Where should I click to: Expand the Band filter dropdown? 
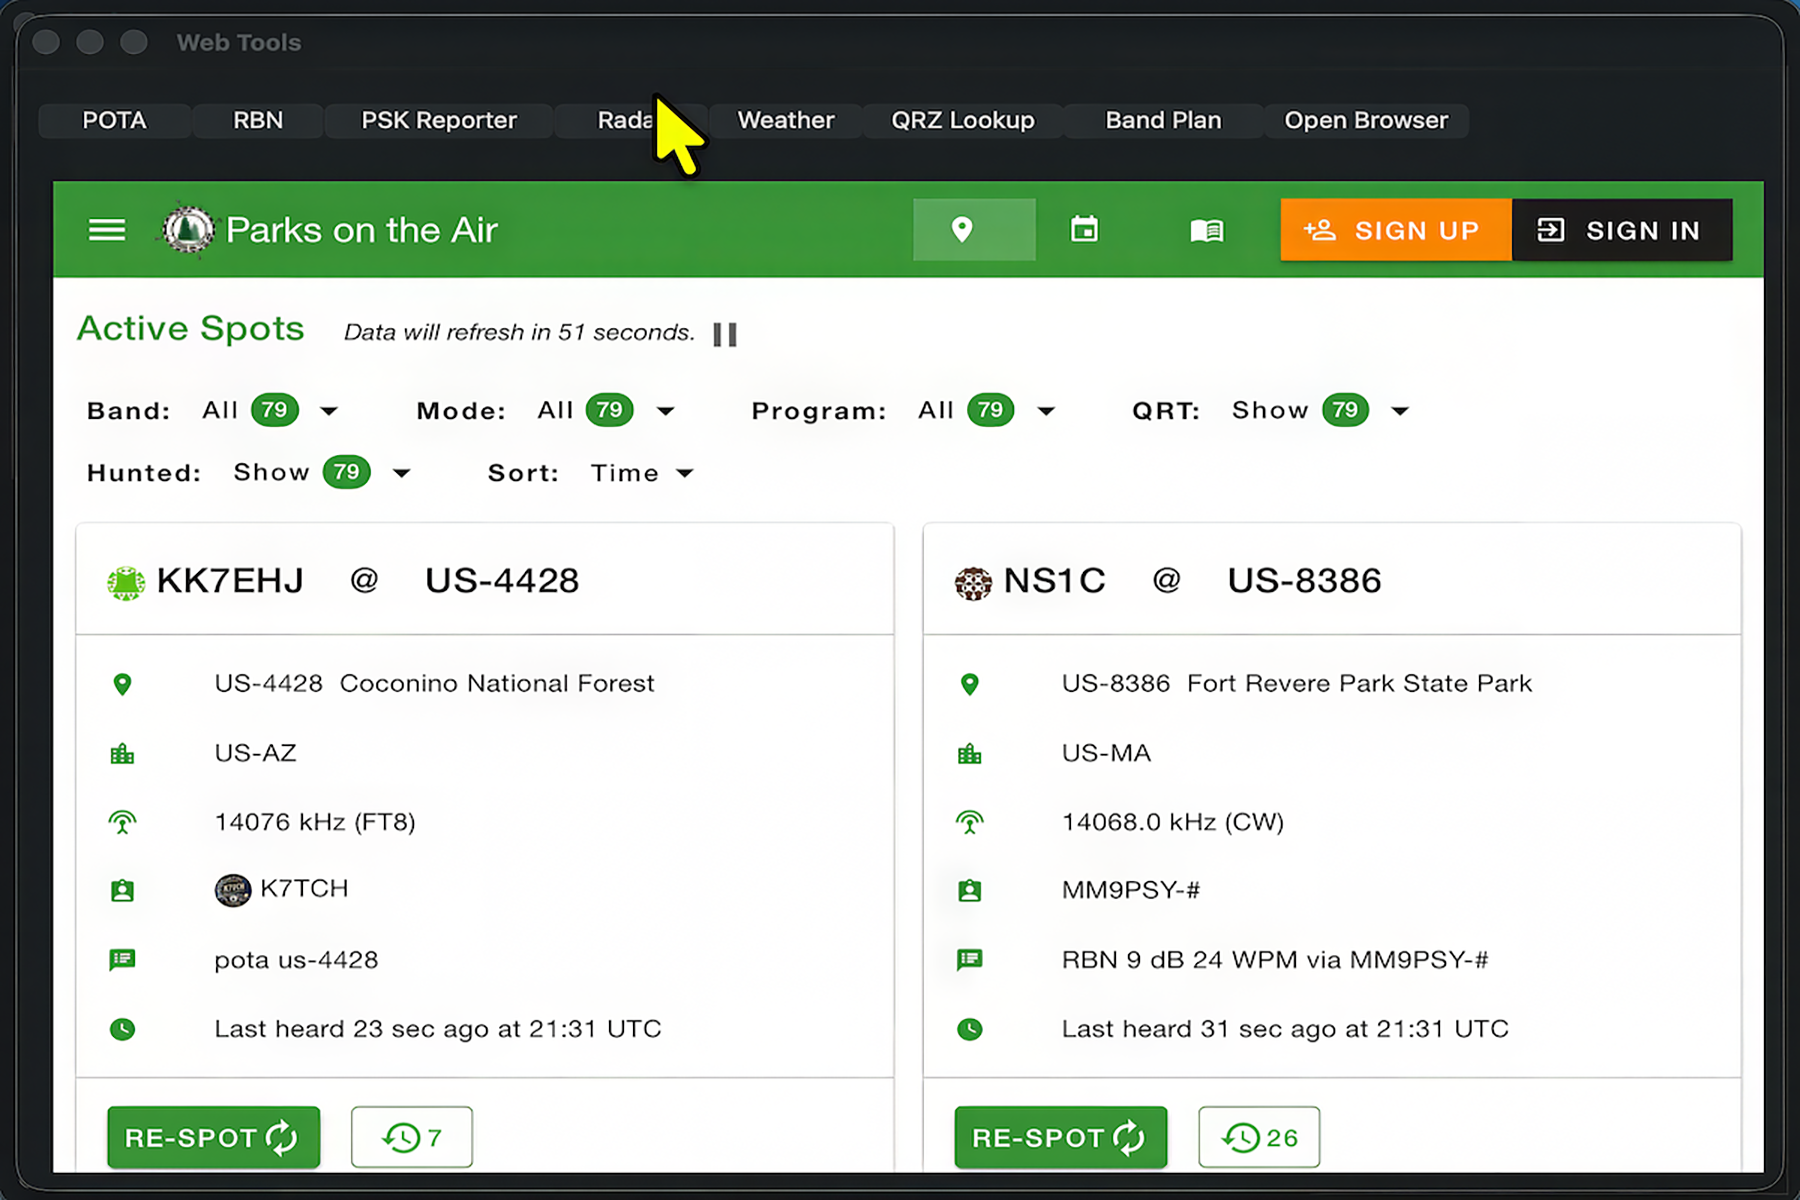click(329, 411)
